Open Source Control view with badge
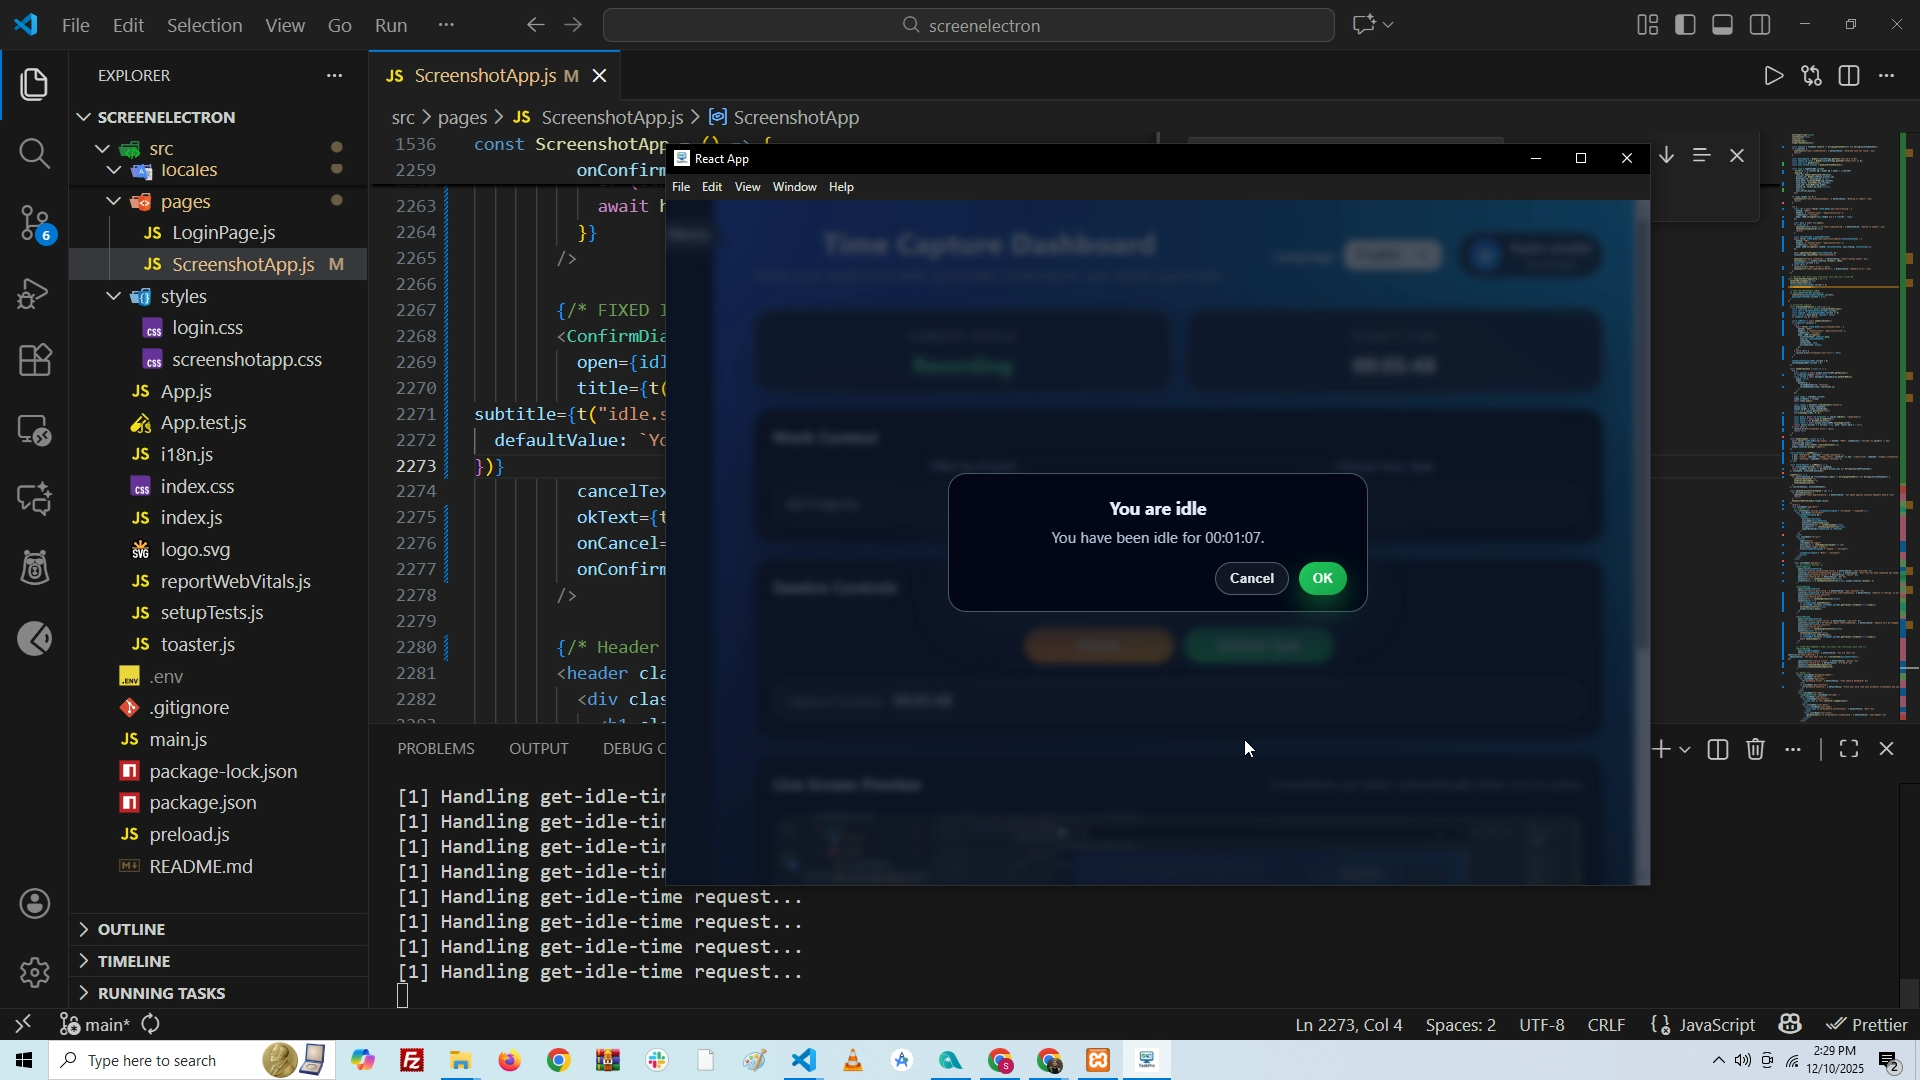The width and height of the screenshot is (1920, 1080). (x=34, y=222)
